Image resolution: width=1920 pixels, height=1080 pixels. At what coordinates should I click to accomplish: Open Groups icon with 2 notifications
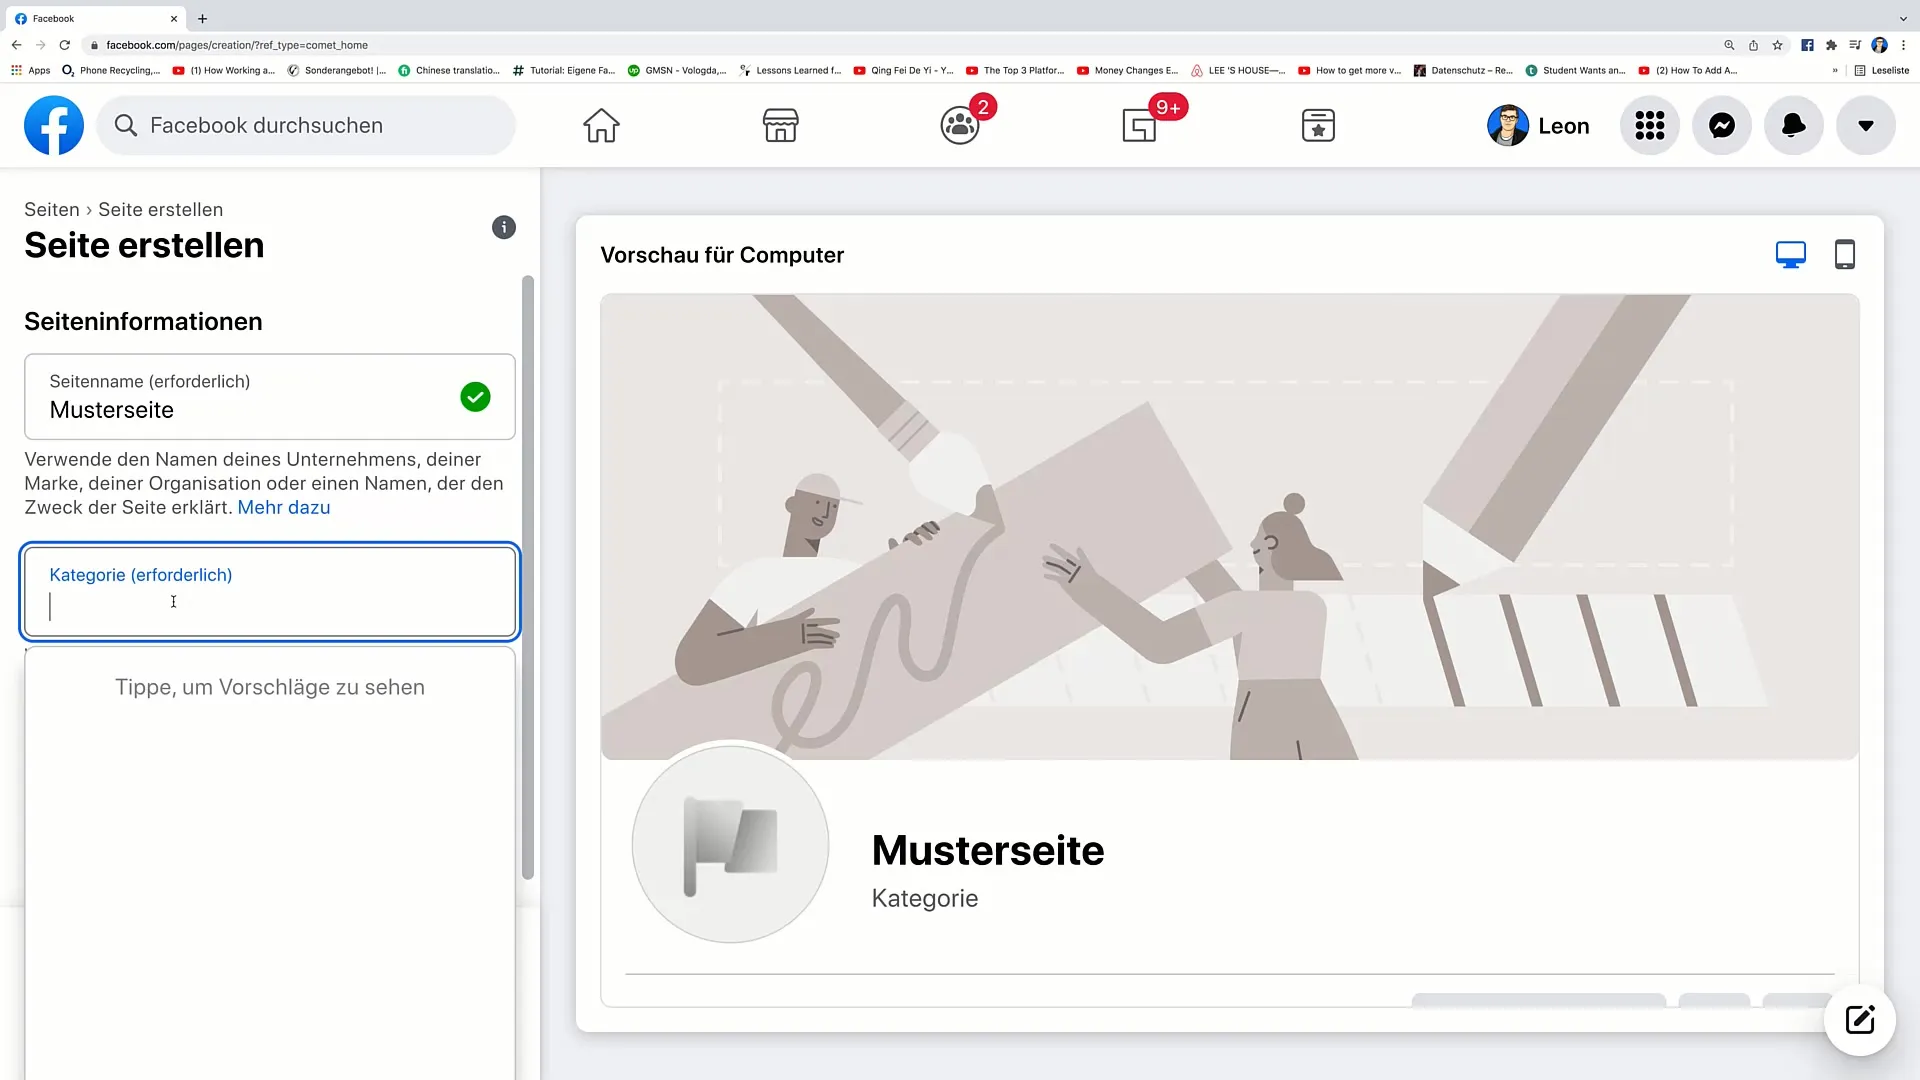click(960, 126)
